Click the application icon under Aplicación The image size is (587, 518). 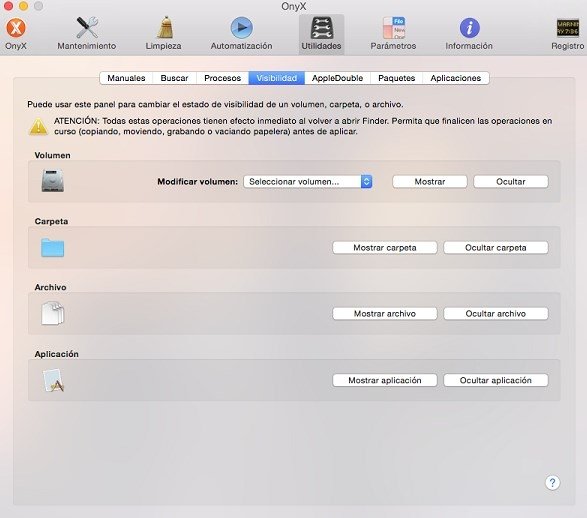pyautogui.click(x=53, y=380)
